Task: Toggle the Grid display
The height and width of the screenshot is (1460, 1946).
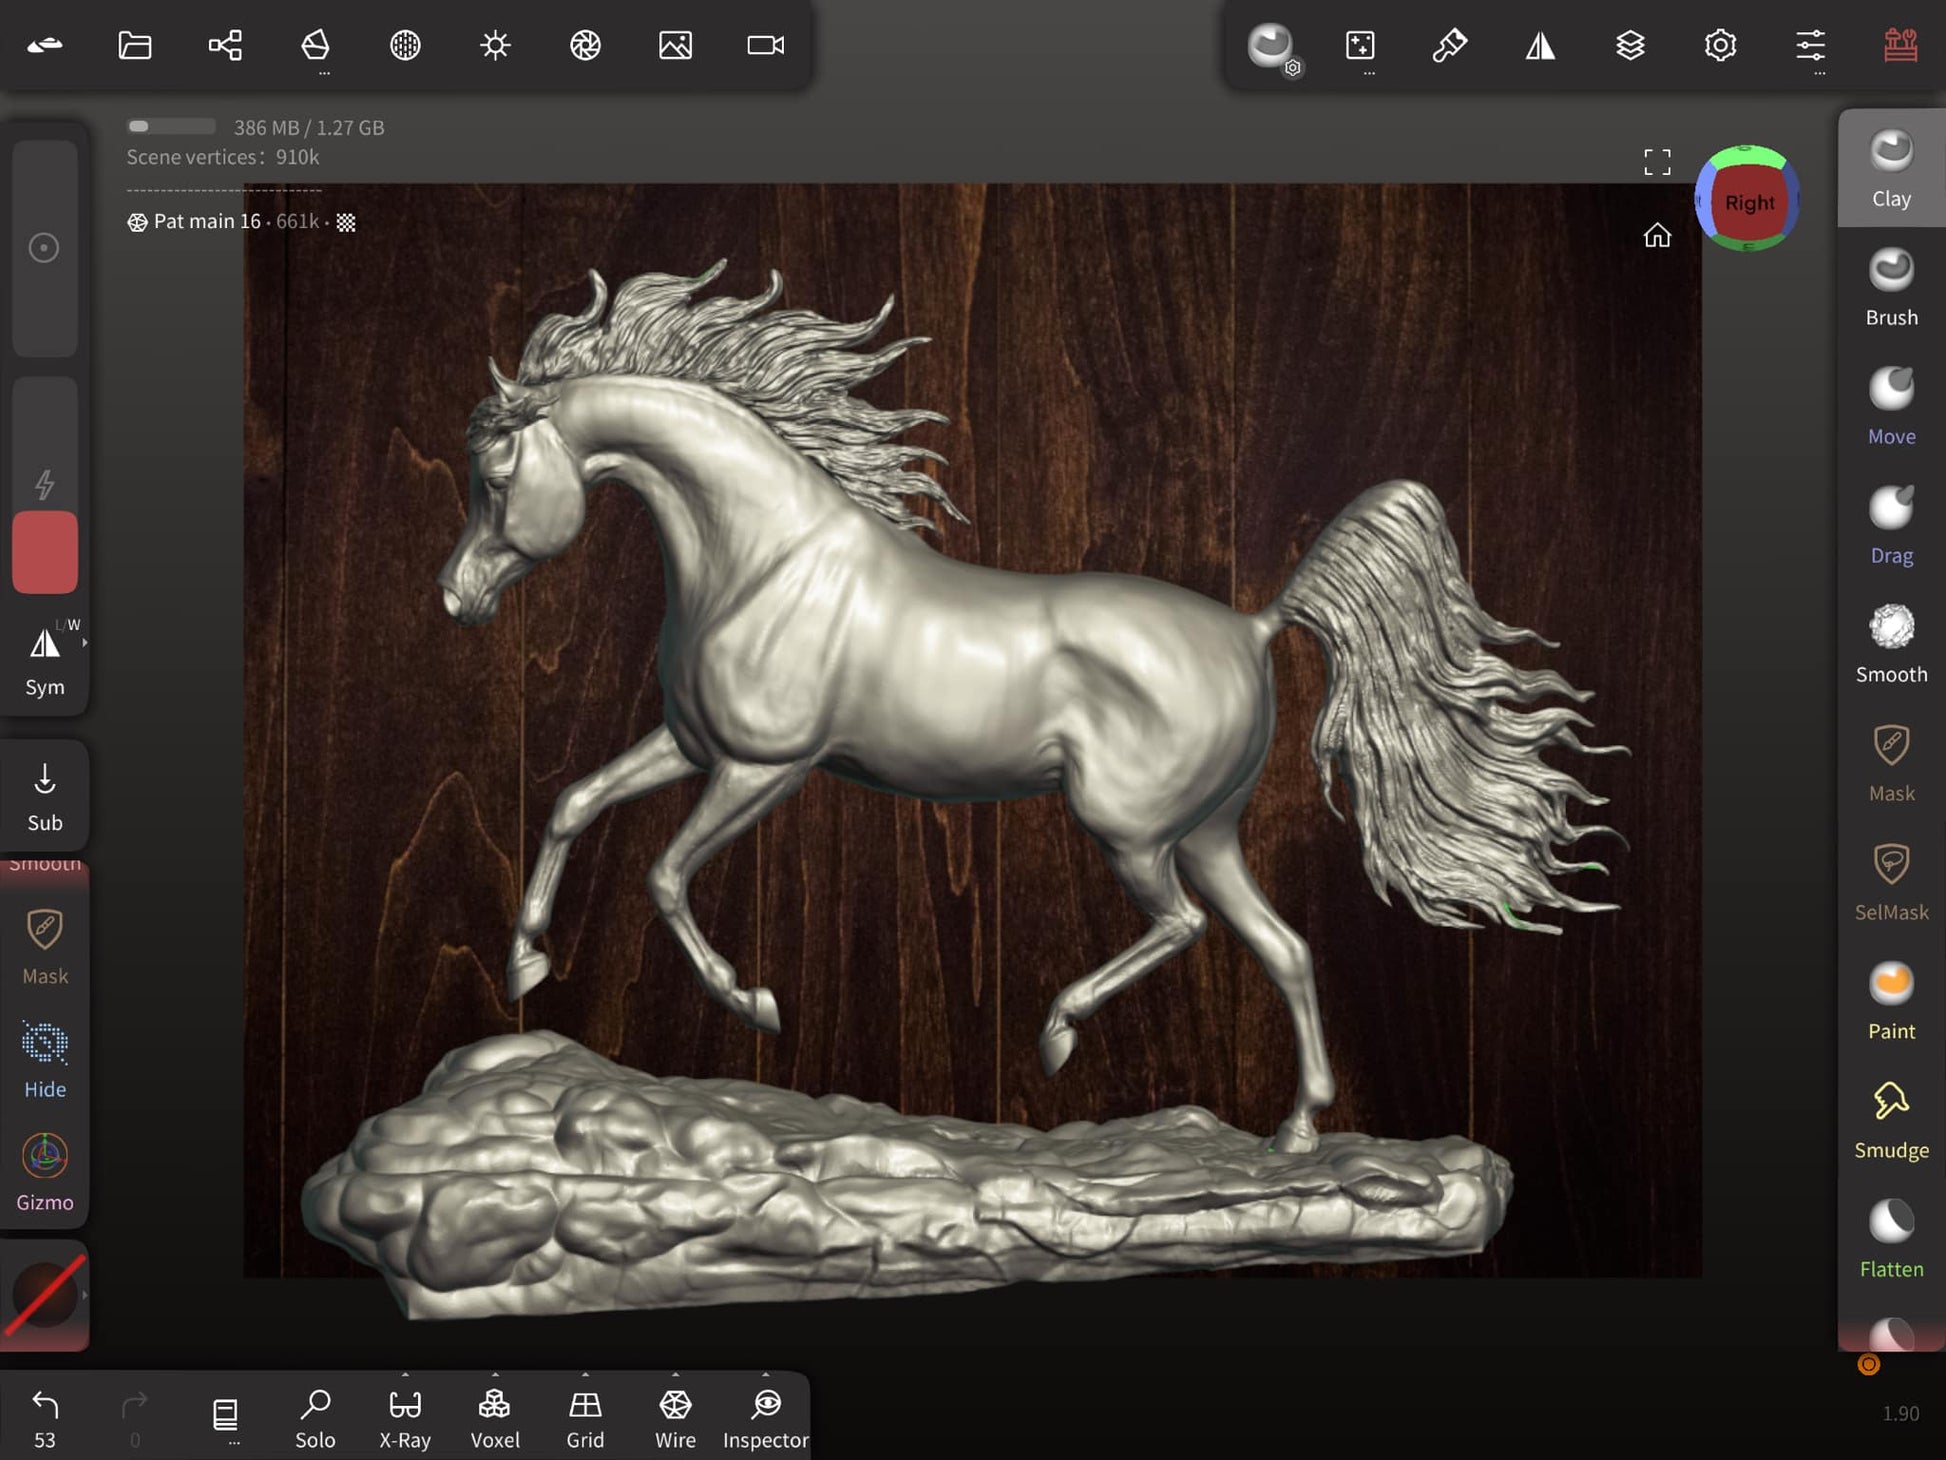Action: coord(585,1417)
